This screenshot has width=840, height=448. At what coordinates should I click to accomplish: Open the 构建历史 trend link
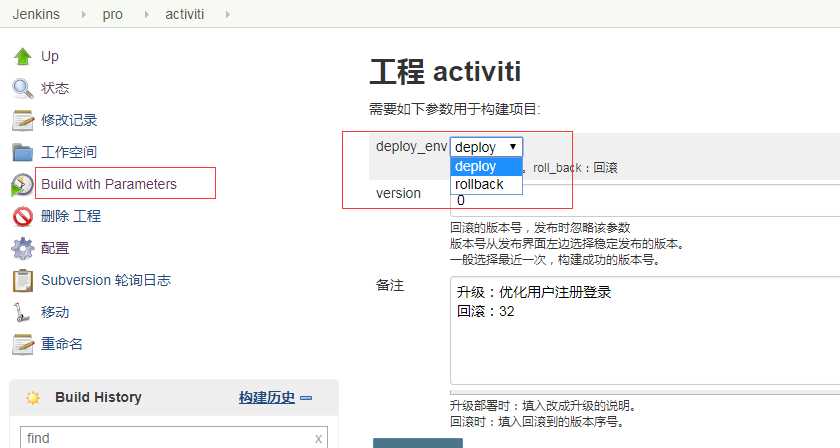267,398
